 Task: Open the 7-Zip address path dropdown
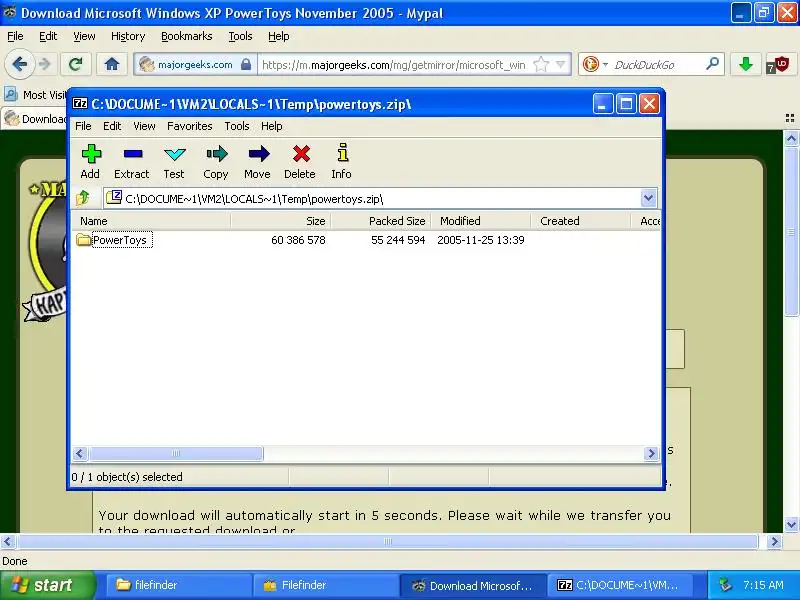pos(648,198)
